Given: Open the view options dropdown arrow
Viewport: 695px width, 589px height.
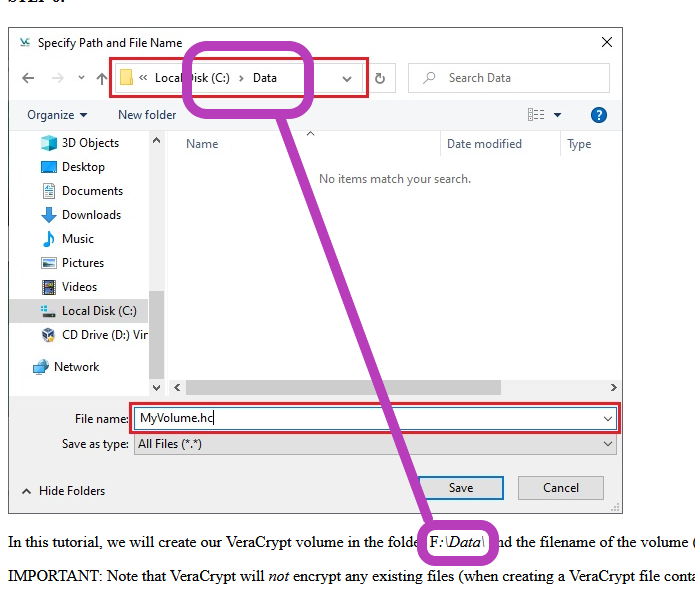Looking at the screenshot, I should 558,115.
